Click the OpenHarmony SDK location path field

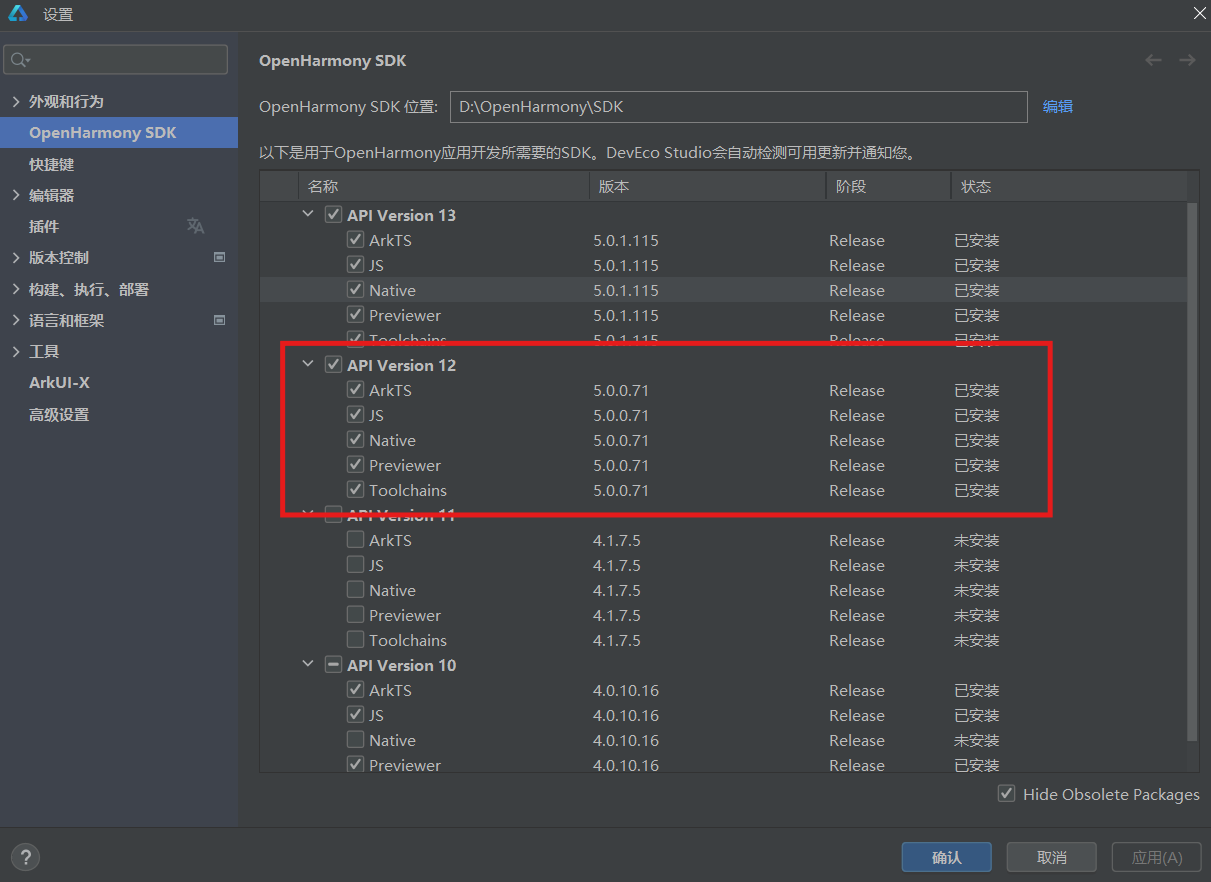pos(738,106)
